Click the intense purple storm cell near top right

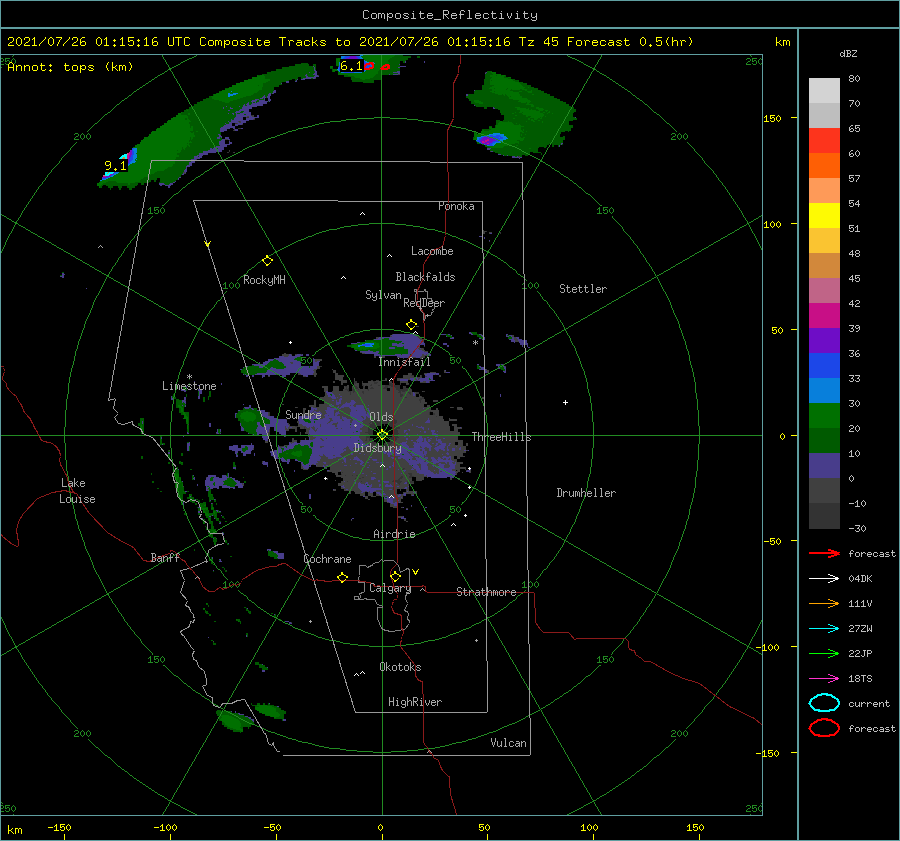[x=490, y=139]
